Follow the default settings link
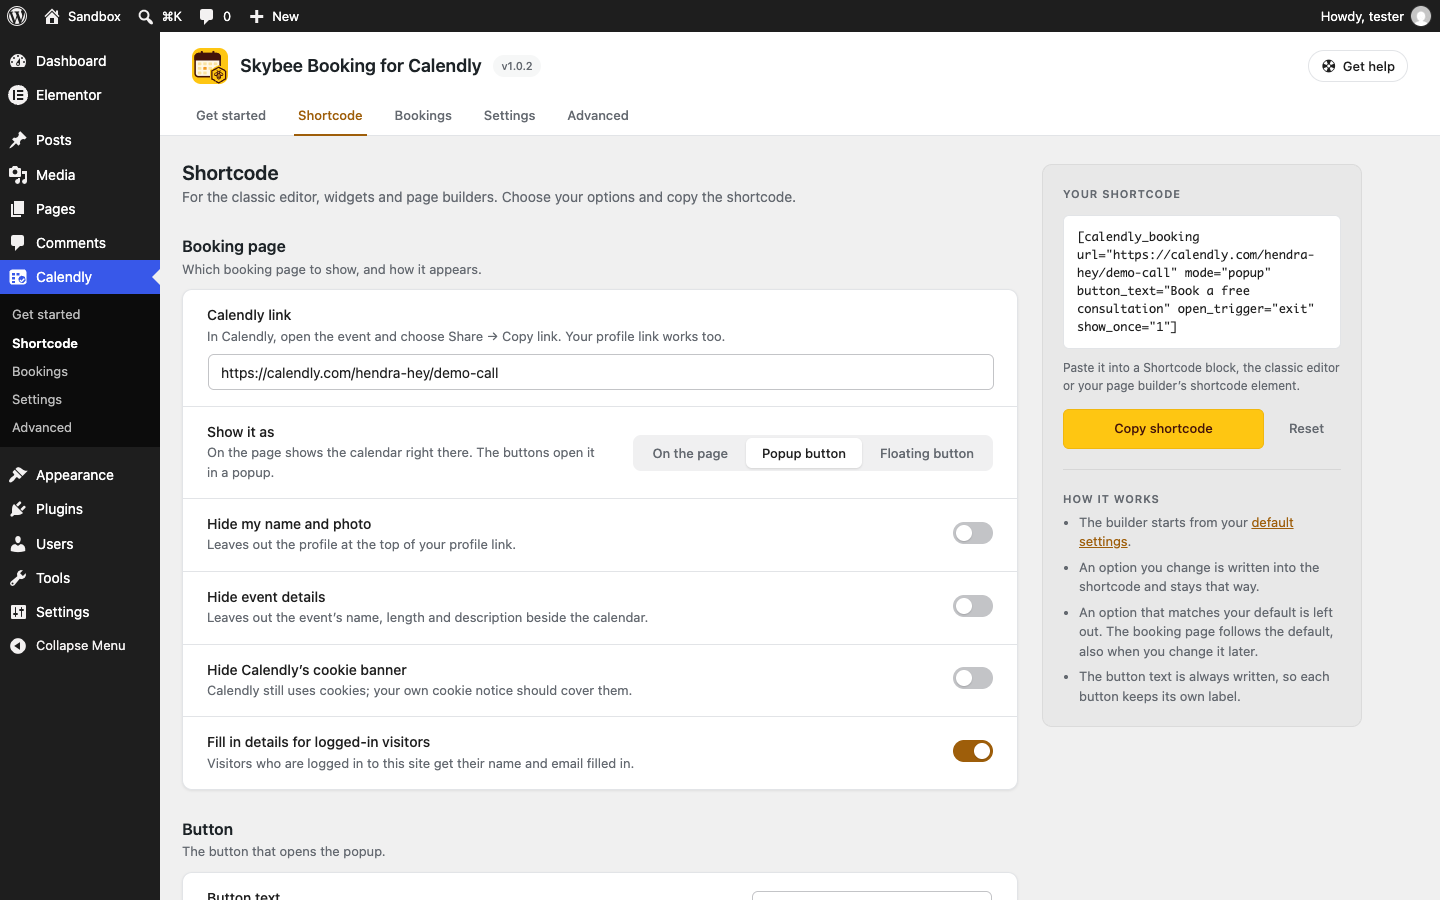Screen dimensions: 1440x900 1186,532
